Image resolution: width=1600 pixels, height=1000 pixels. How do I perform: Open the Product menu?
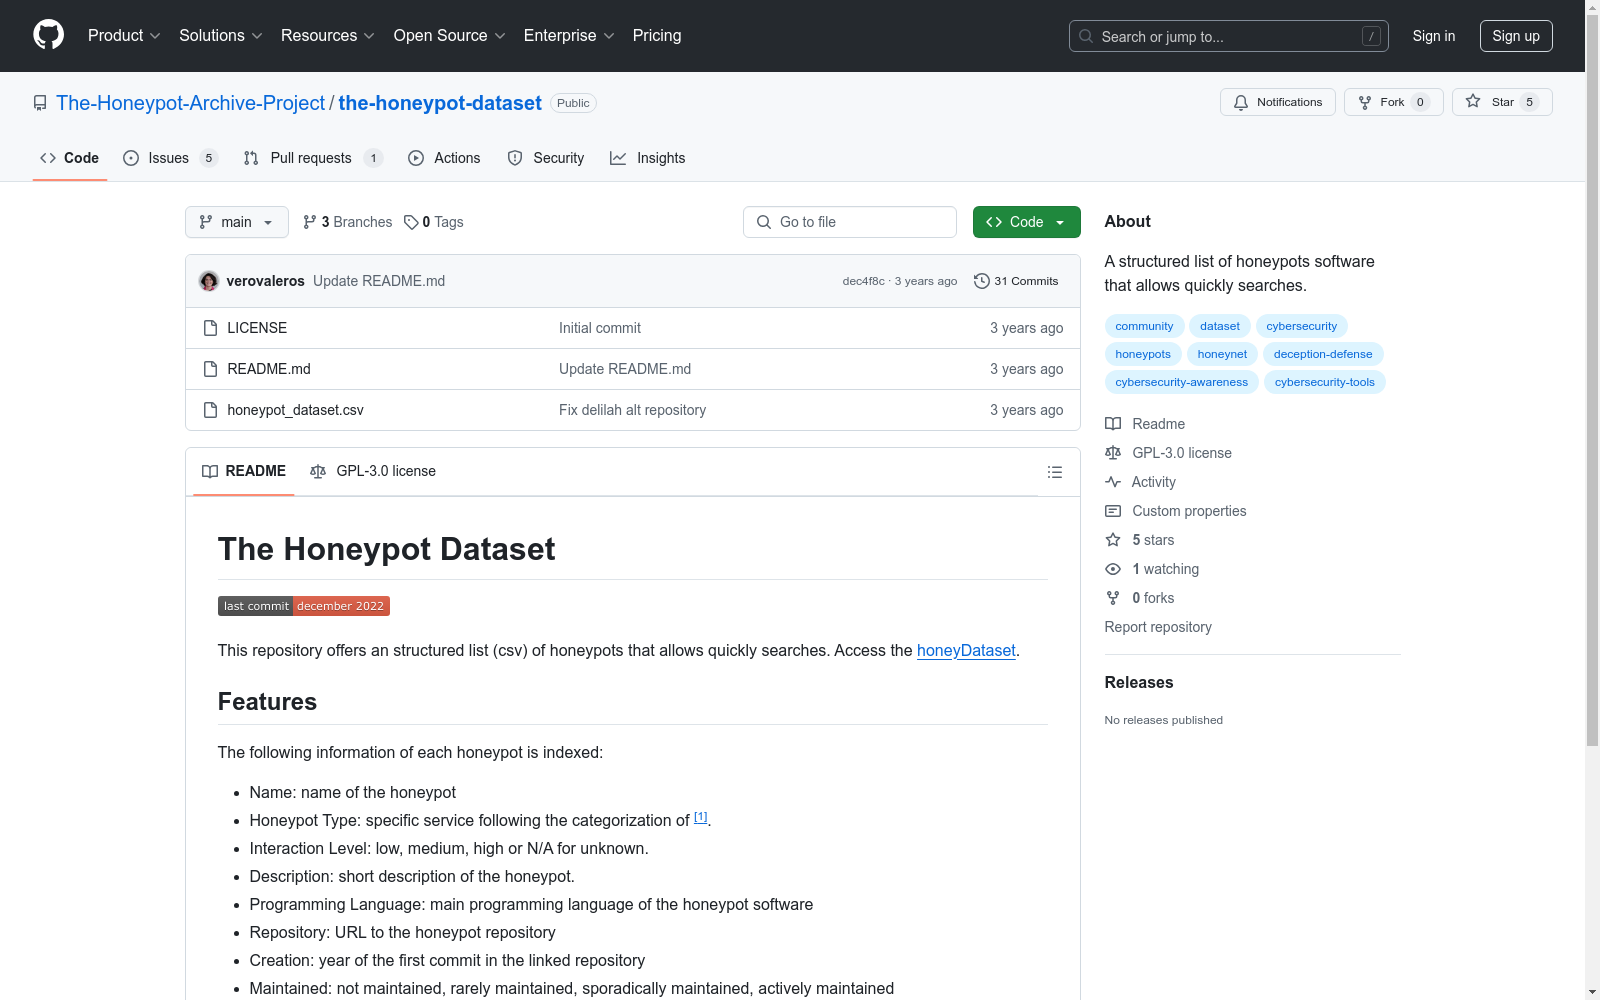[x=124, y=35]
